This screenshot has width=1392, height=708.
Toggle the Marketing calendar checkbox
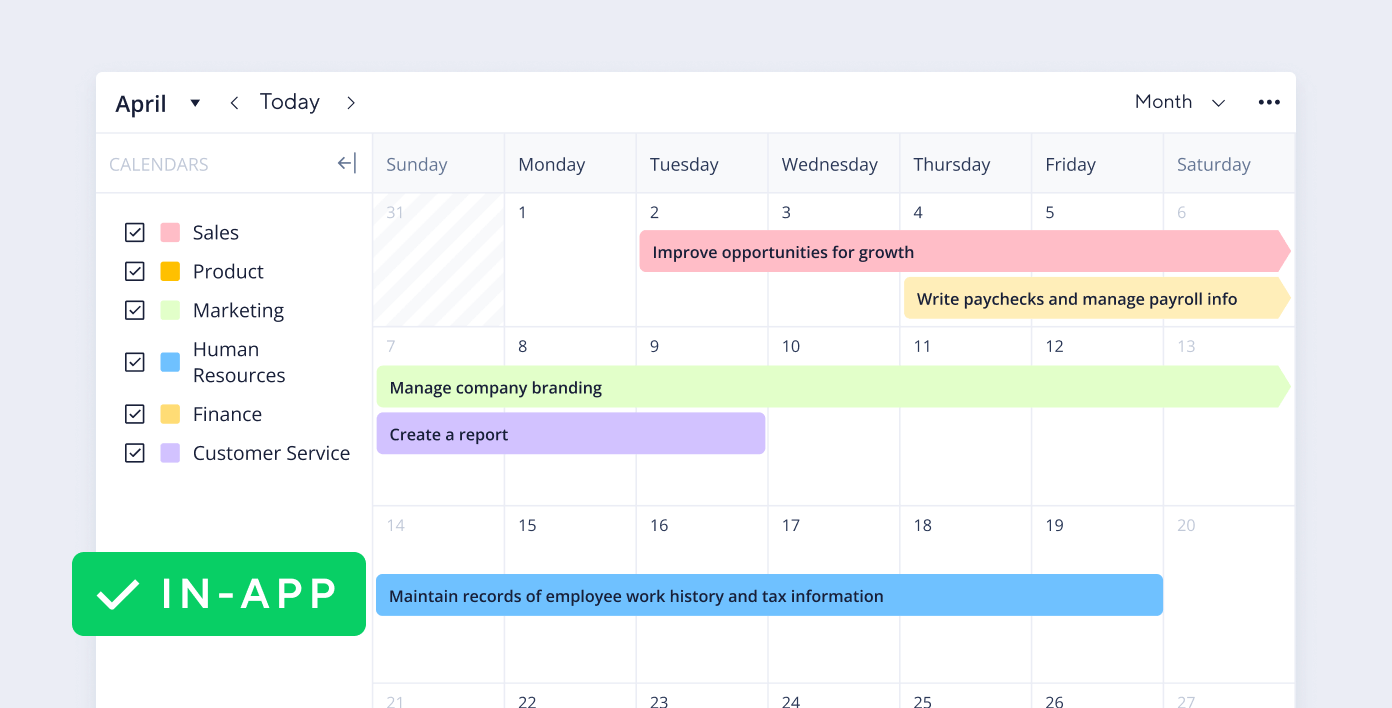click(x=135, y=310)
